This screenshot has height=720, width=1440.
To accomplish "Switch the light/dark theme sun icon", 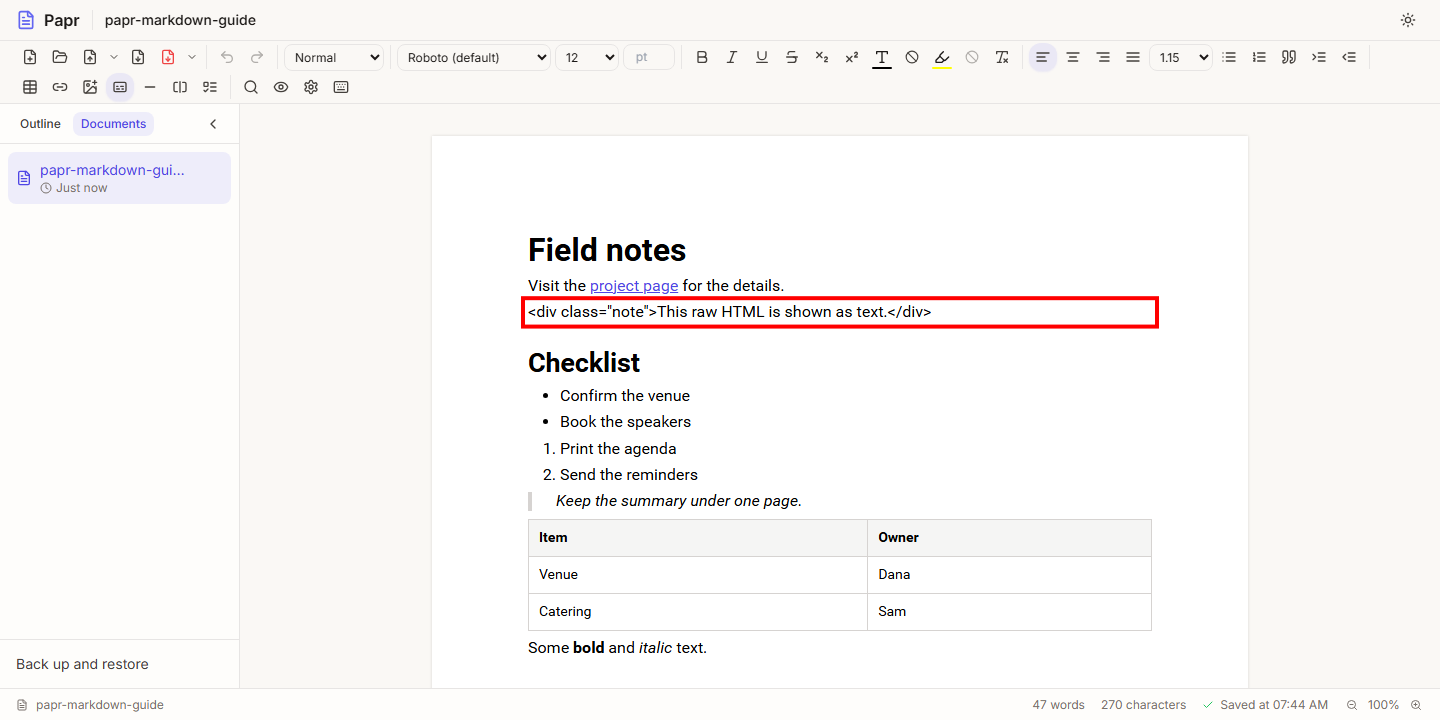I will click(1408, 20).
